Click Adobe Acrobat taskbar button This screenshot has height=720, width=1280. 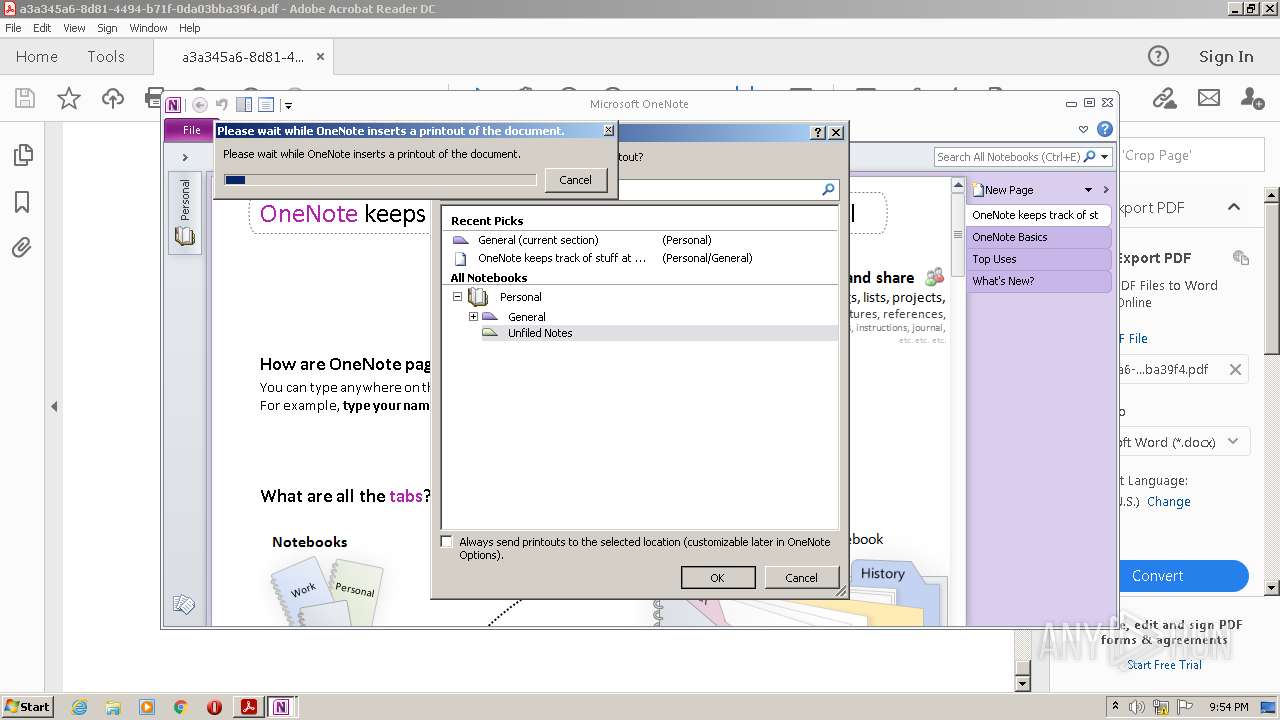249,707
